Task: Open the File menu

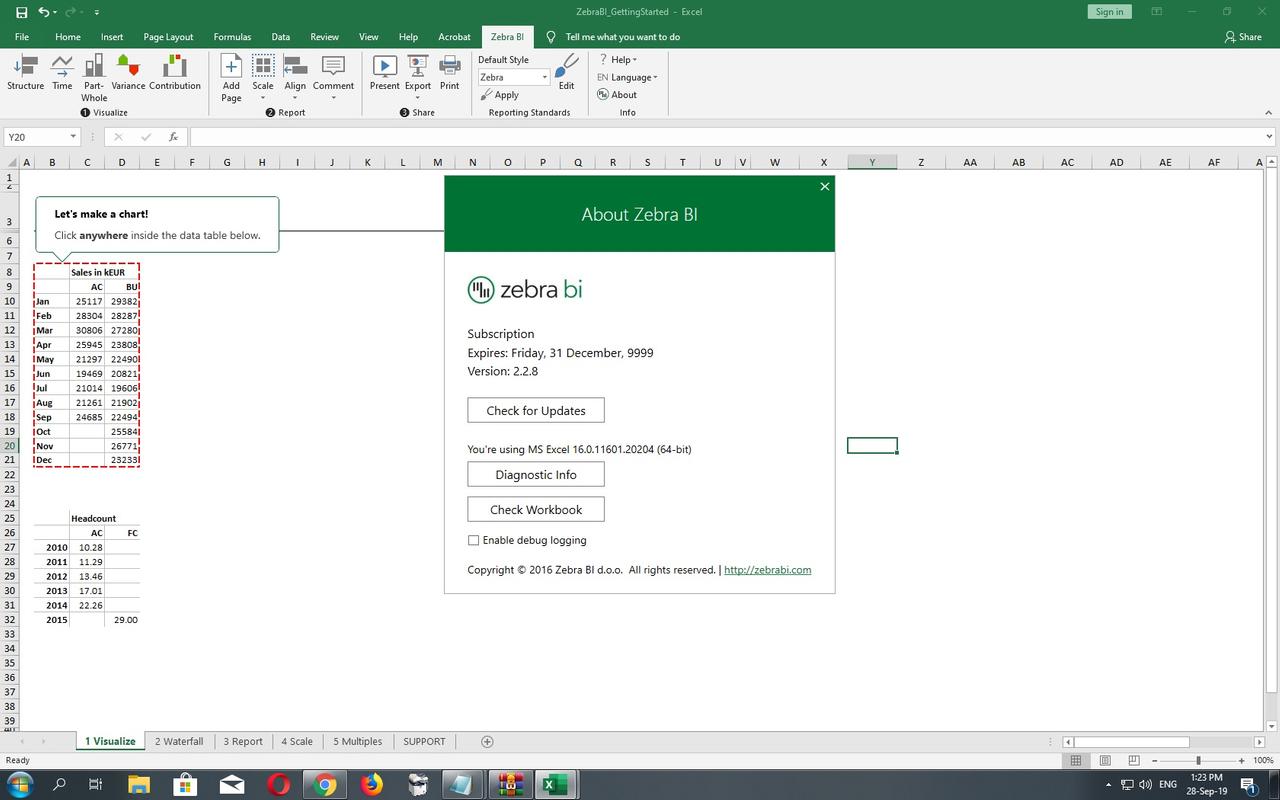Action: (21, 37)
